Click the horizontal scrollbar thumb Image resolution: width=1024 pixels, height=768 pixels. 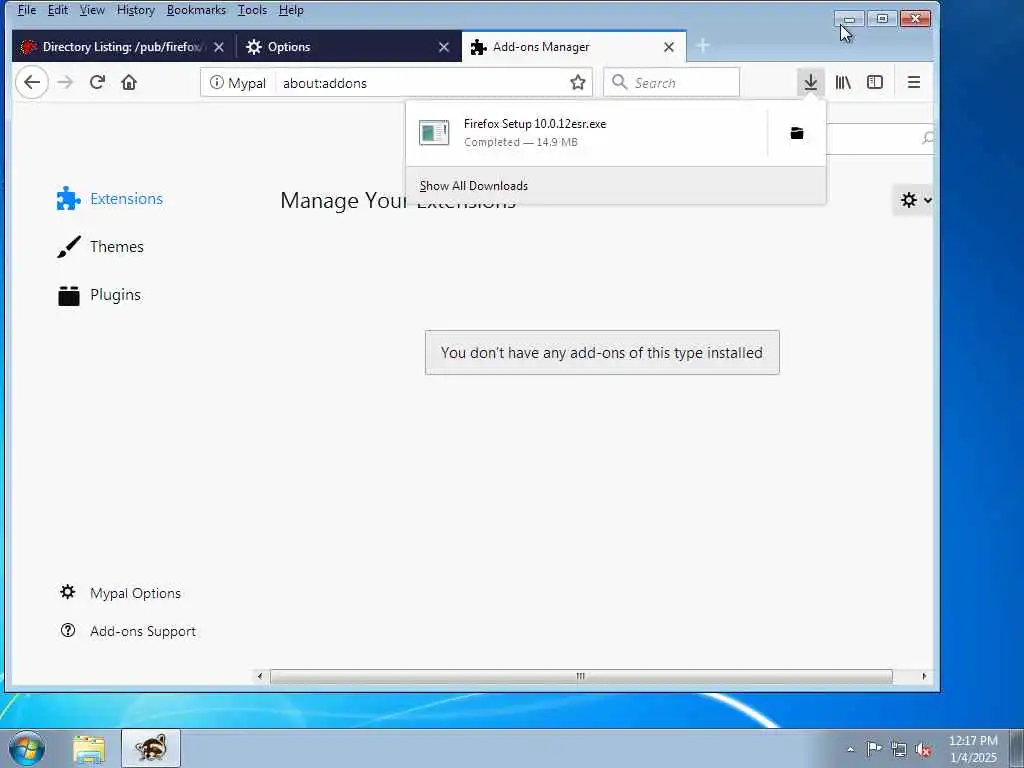click(581, 676)
